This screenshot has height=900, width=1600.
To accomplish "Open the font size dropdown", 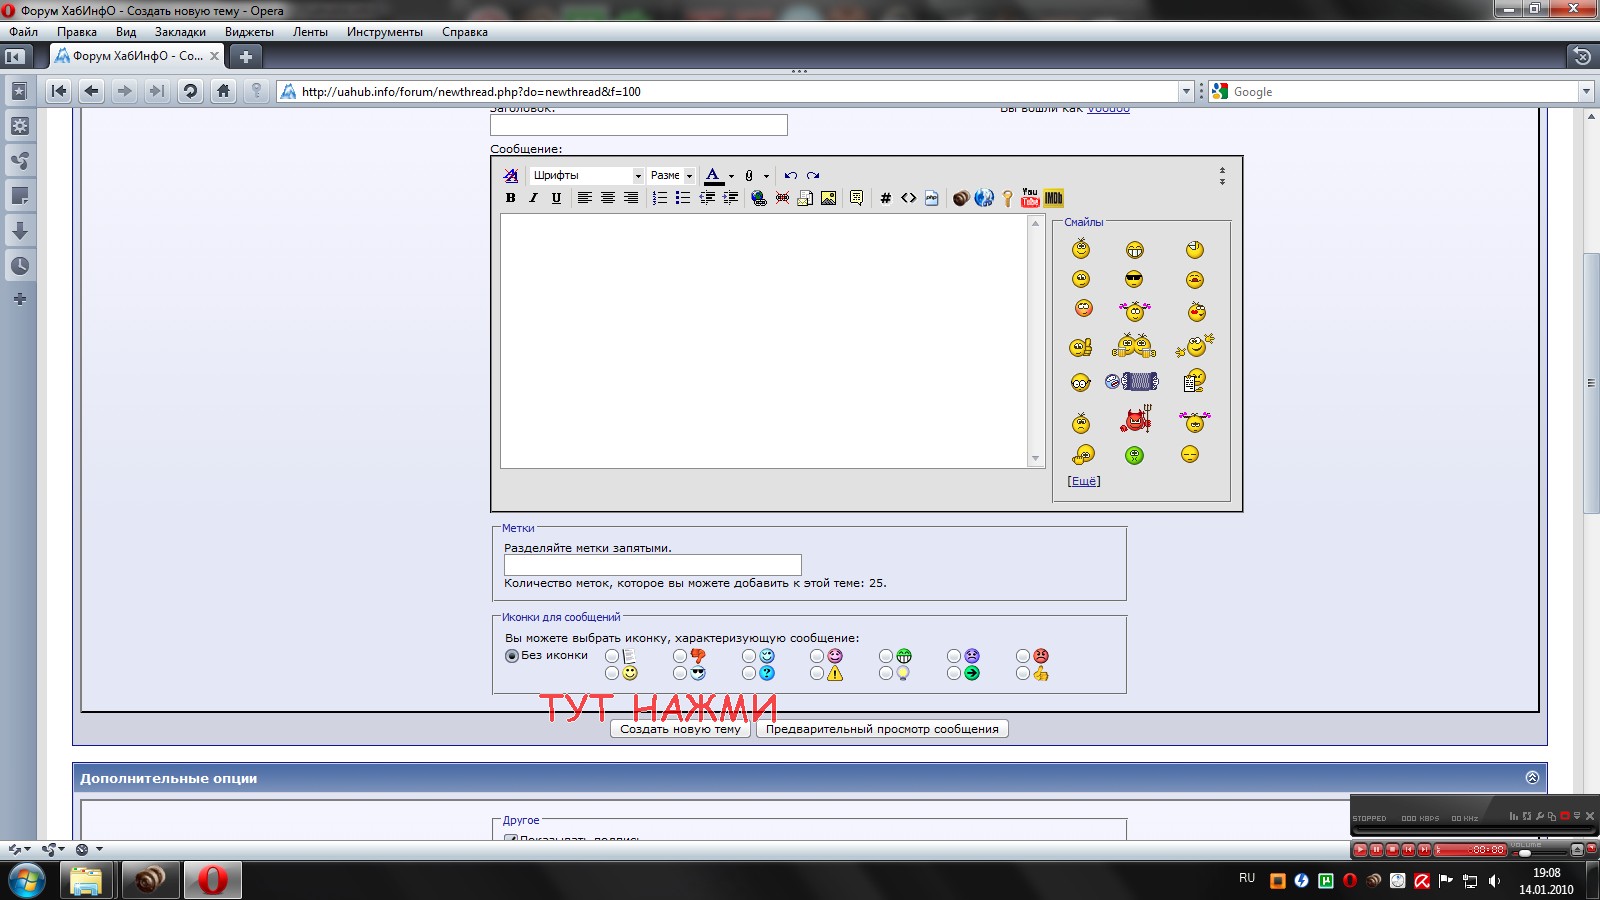I will 671,175.
